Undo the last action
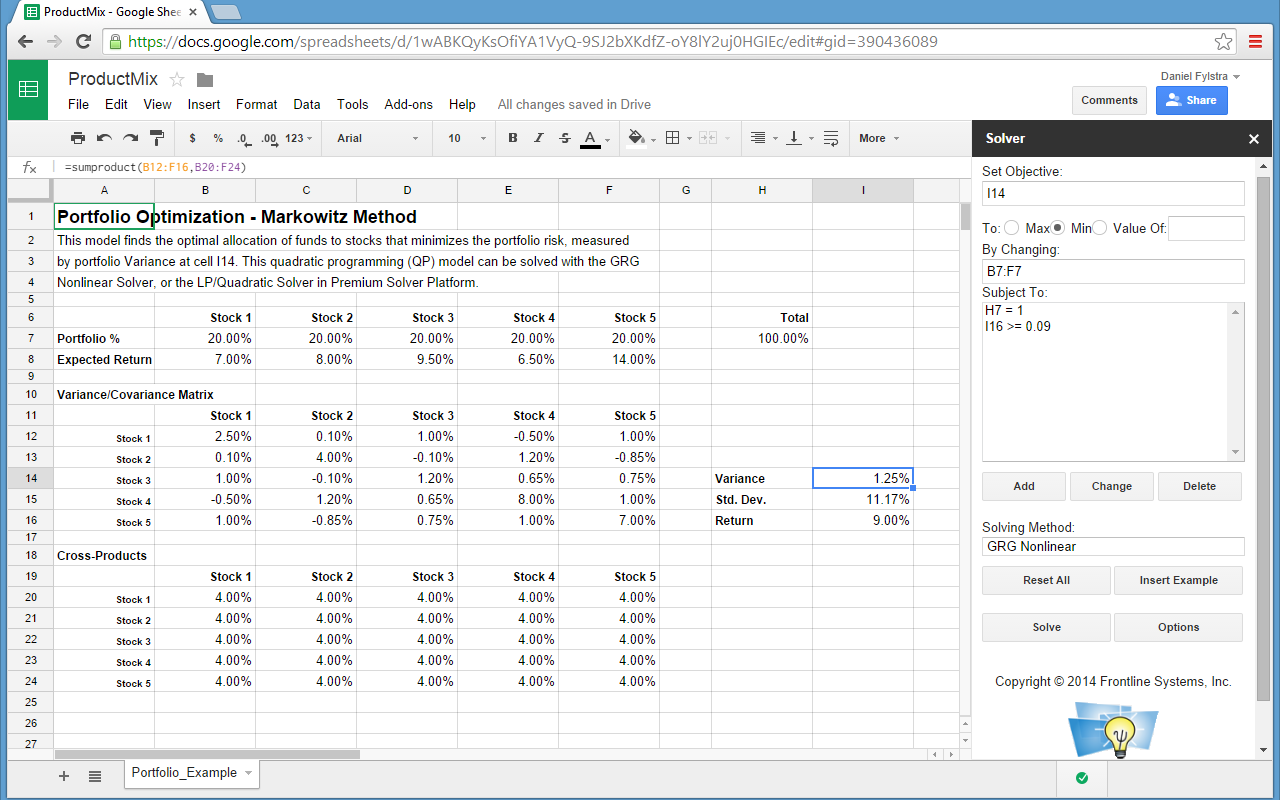 click(x=104, y=138)
